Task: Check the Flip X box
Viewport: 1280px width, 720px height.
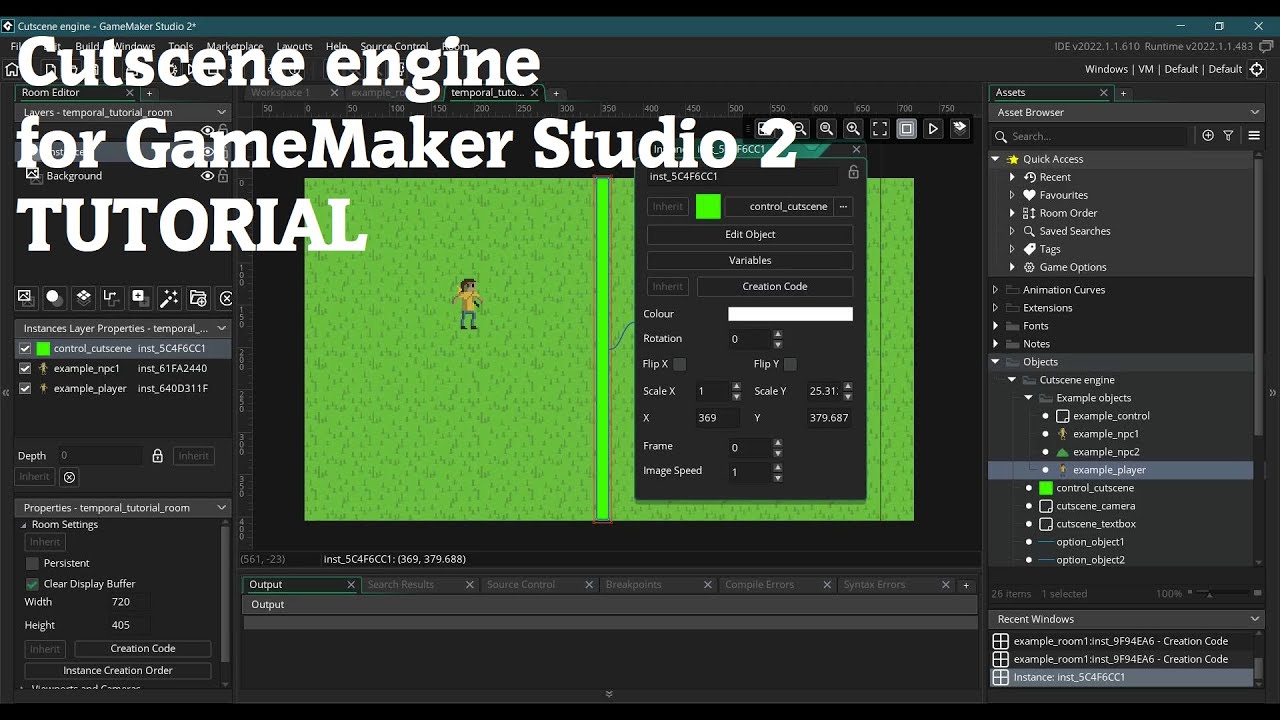Action: (680, 364)
